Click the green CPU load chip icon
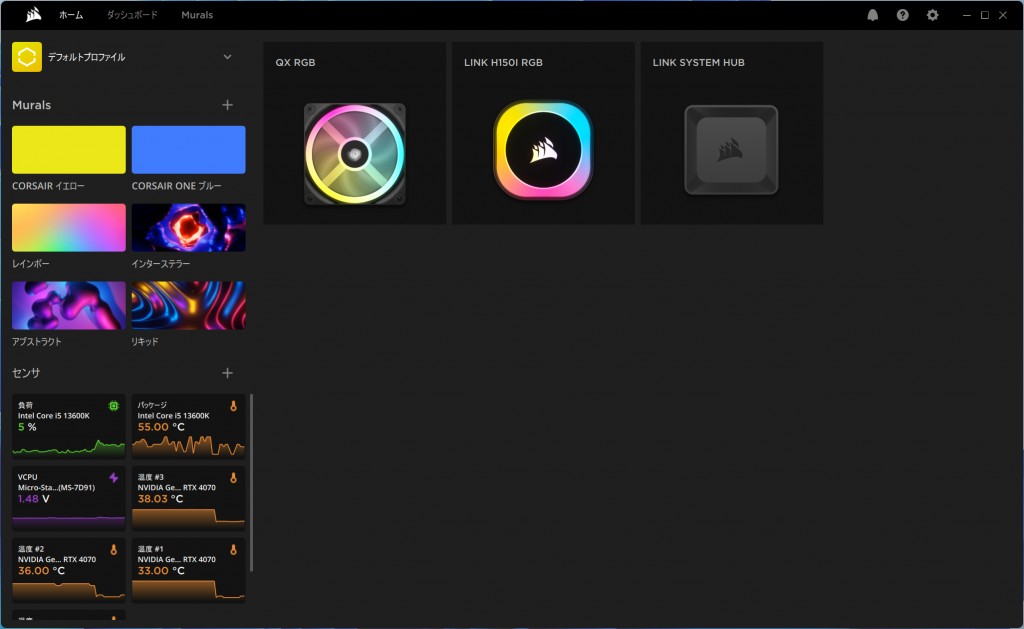The height and width of the screenshot is (629, 1024). point(114,406)
